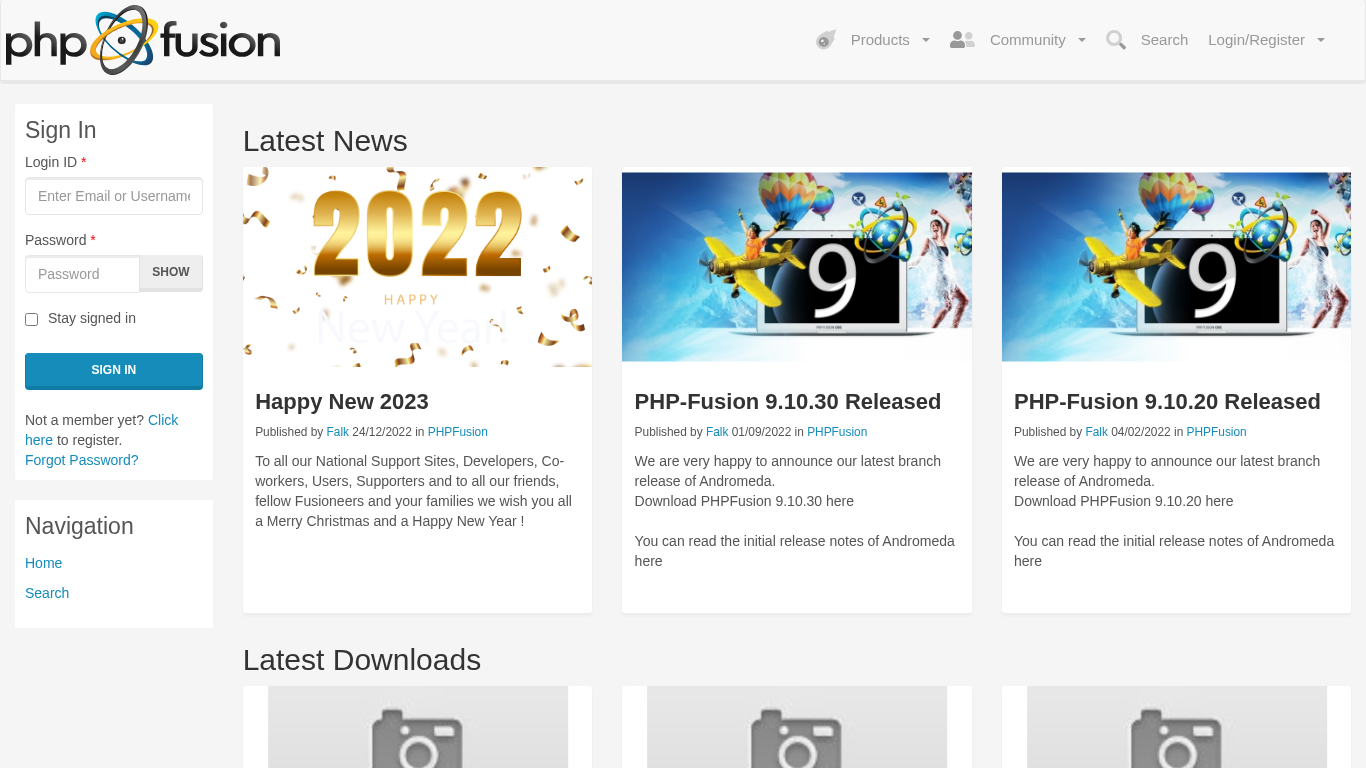Screen dimensions: 1366x768
Task: Click the people icon beside Community
Action: (x=962, y=40)
